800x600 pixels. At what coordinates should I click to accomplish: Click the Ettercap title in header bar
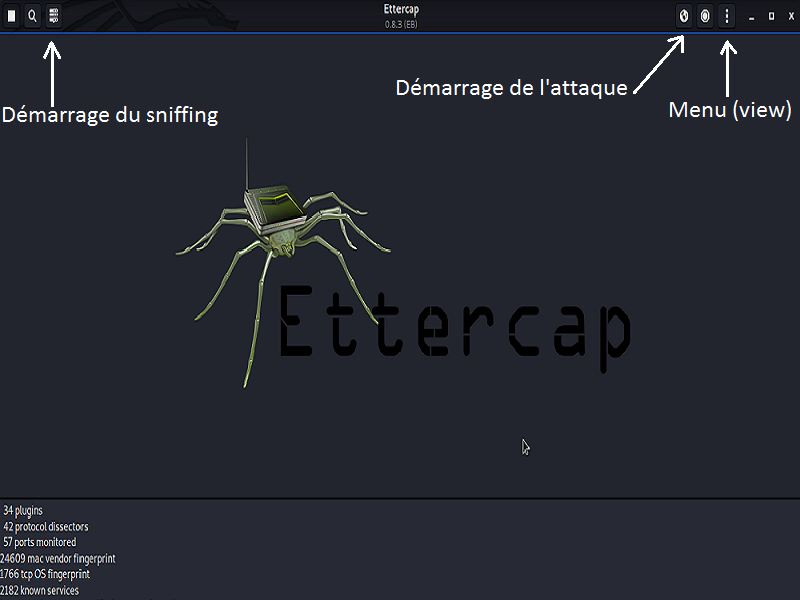pos(401,9)
